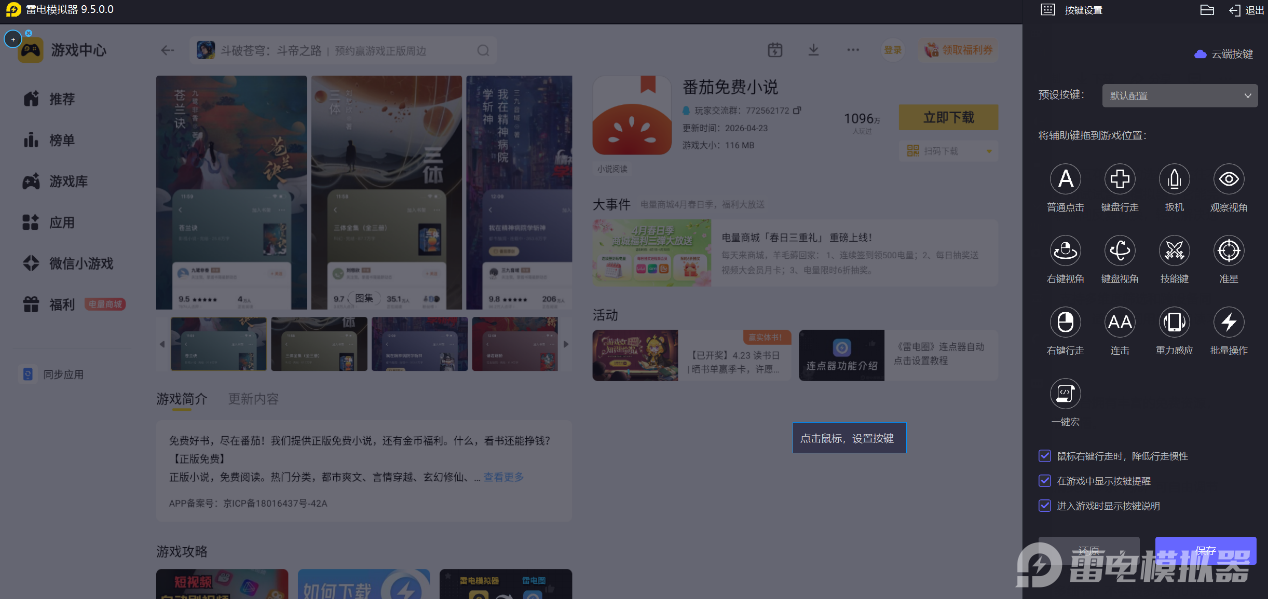
Task: Select the first screenshot thumbnail in the strip
Action: [219, 344]
